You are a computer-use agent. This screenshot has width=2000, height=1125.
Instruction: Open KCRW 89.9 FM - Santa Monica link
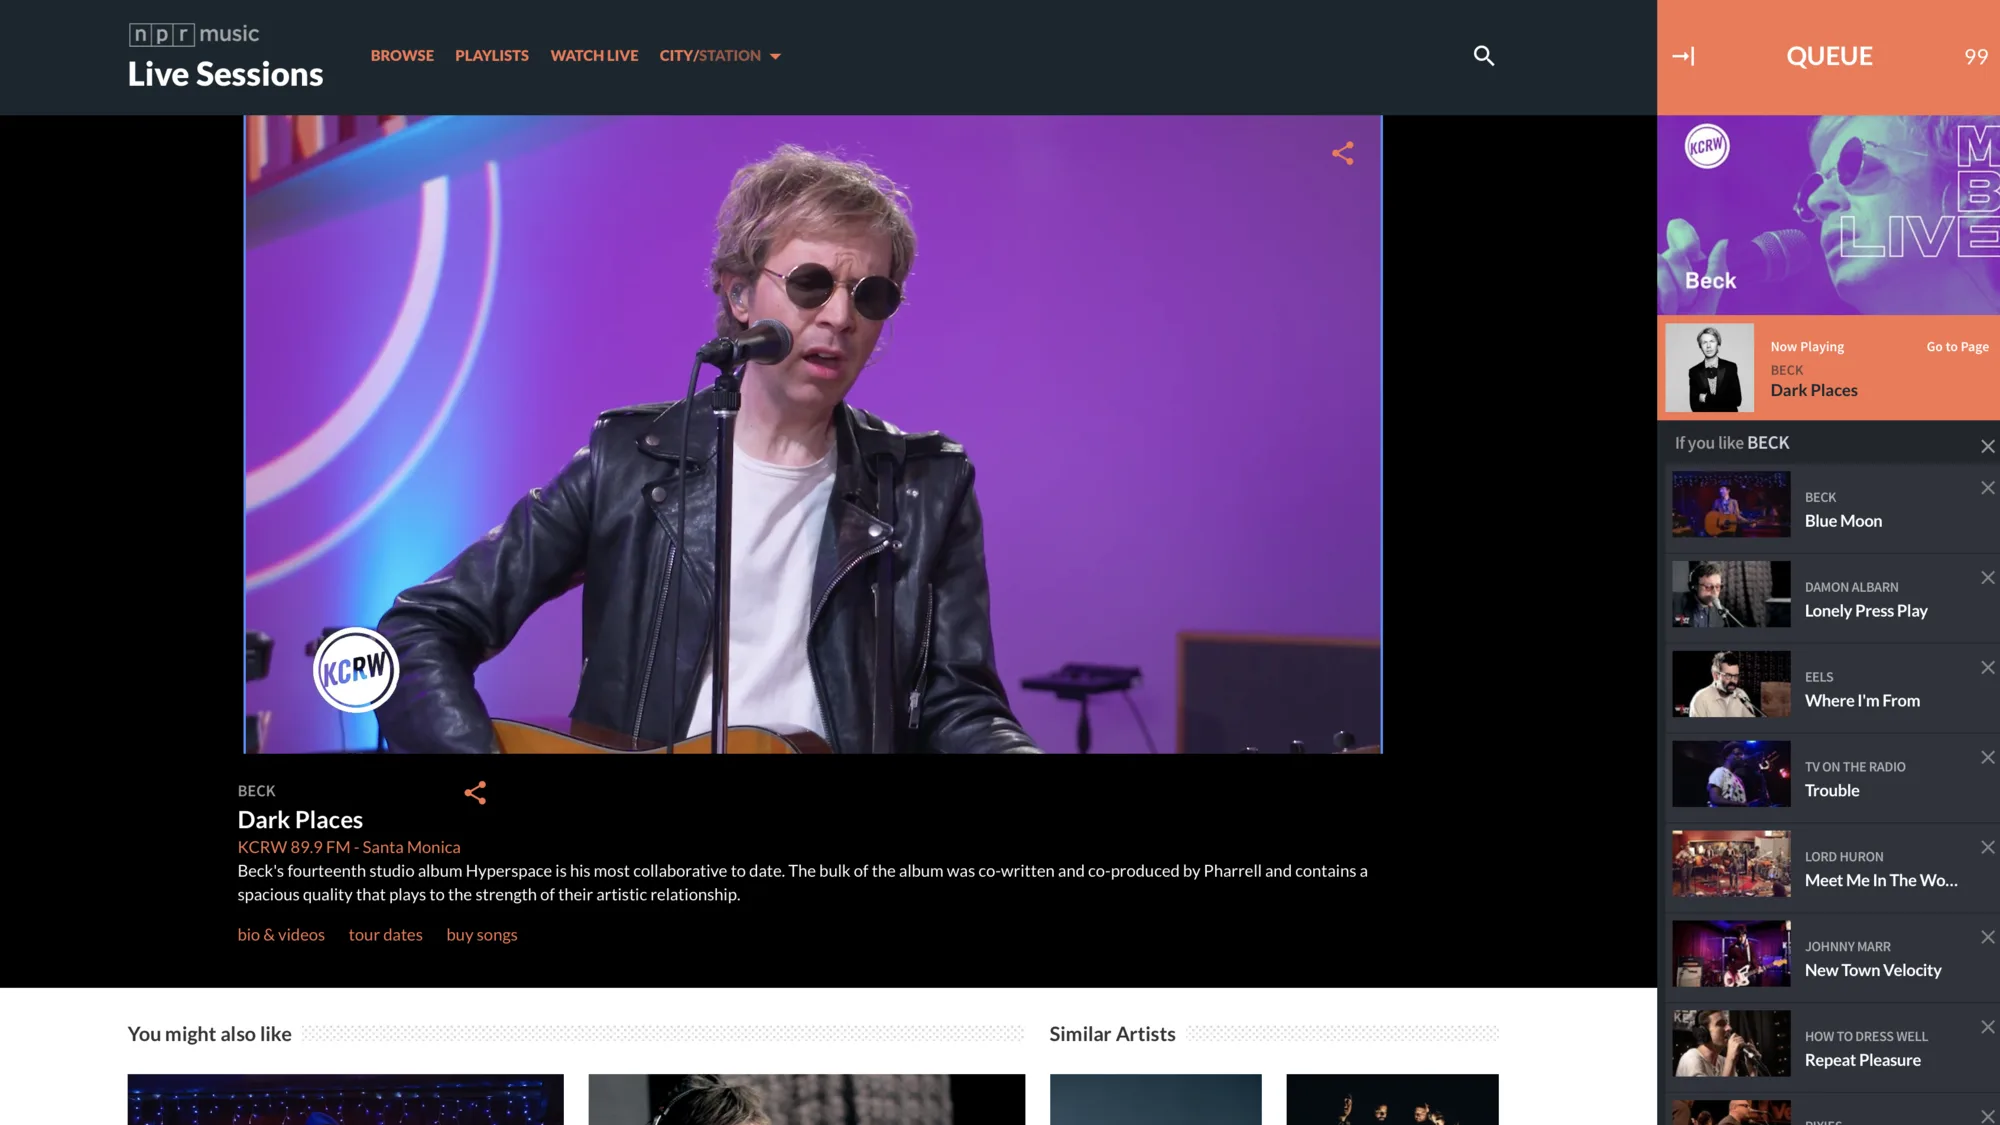(x=349, y=847)
